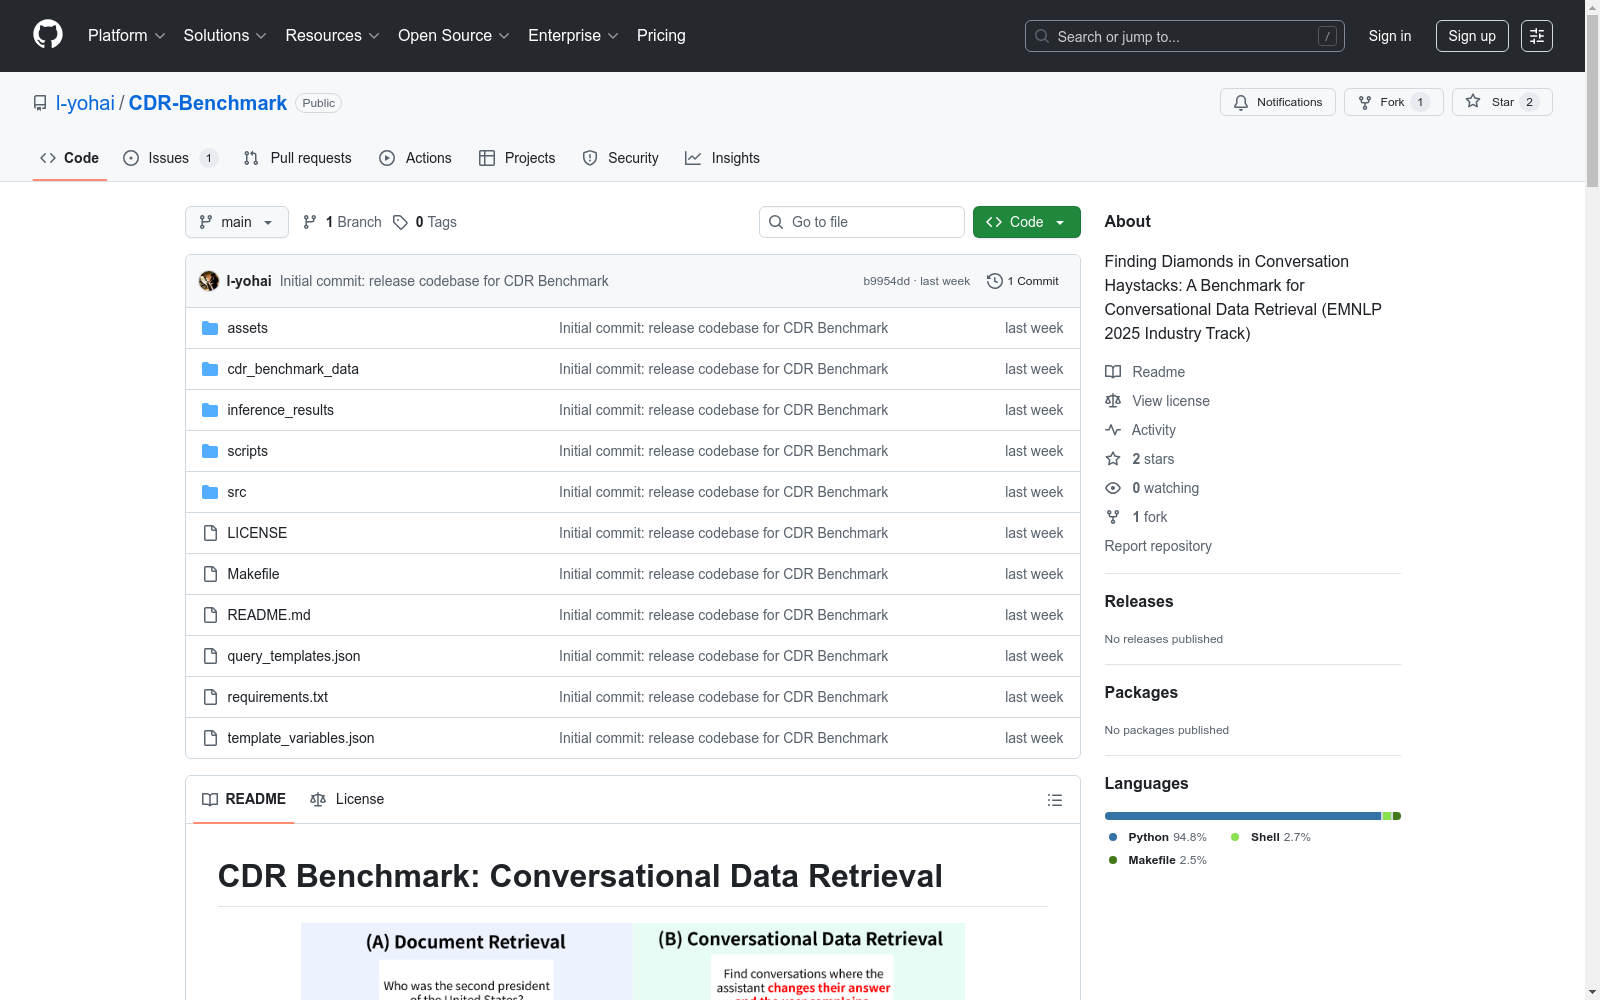Image resolution: width=1600 pixels, height=1000 pixels.
Task: Click the scale icon beside View license
Action: pyautogui.click(x=1113, y=401)
